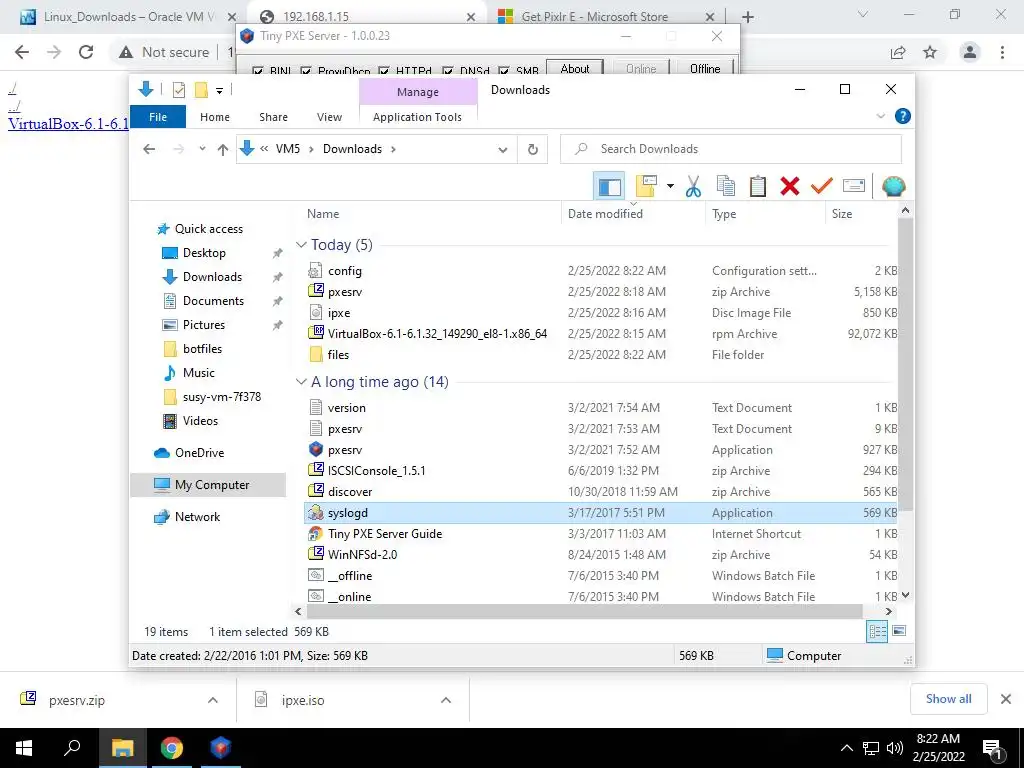Cut the selected file with scissors icon
1024x768 pixels.
[694, 186]
